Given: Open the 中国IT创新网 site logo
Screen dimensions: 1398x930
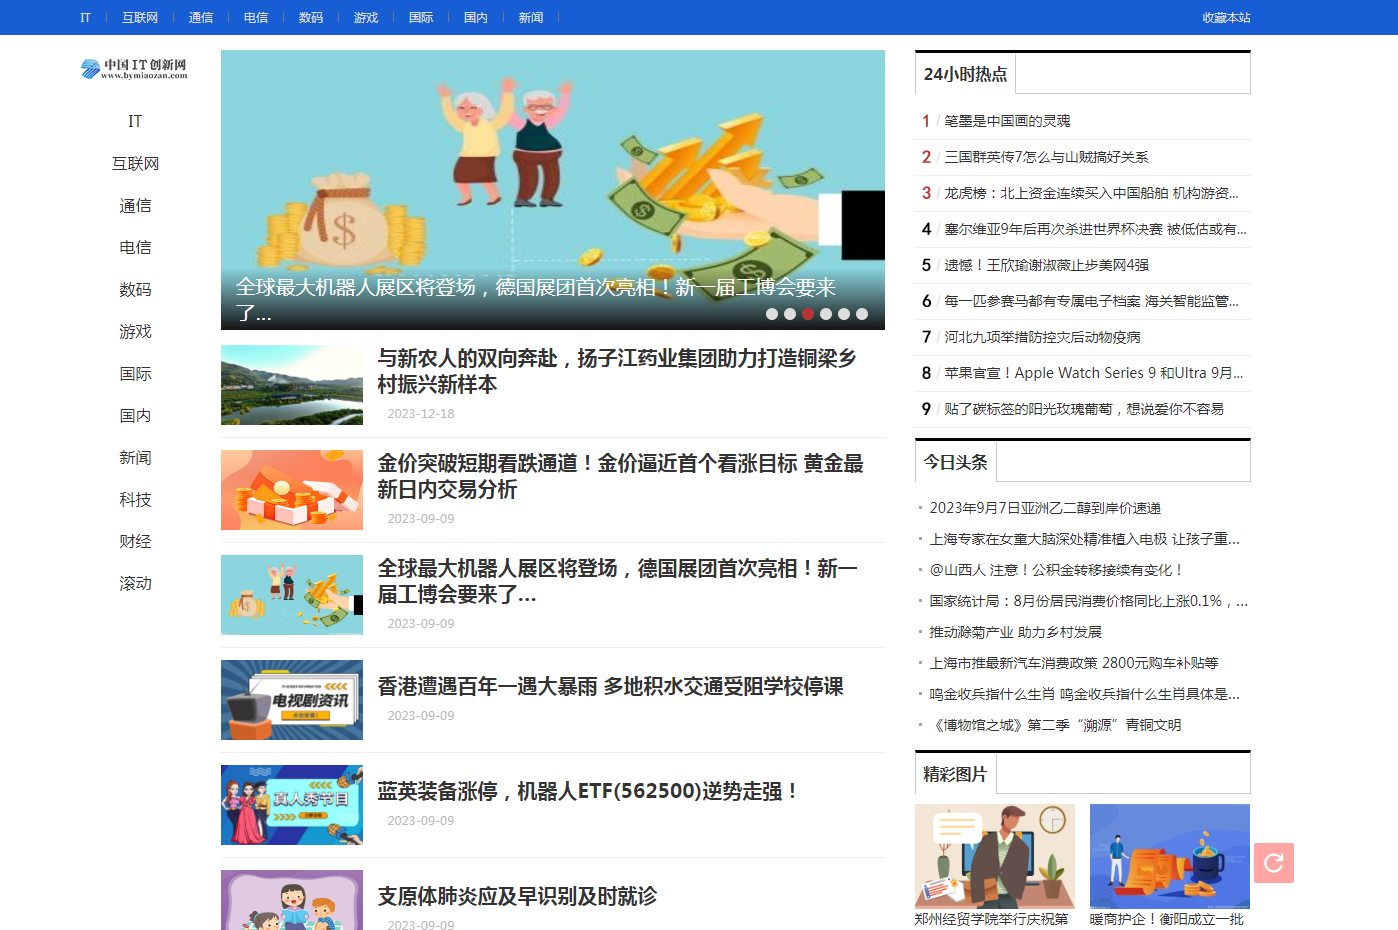Looking at the screenshot, I should click(x=134, y=68).
